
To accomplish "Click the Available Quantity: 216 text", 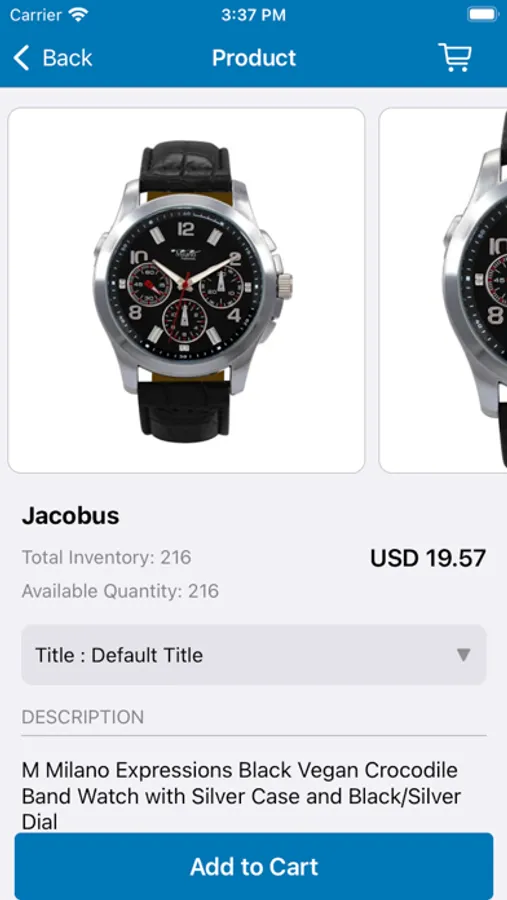I will (x=121, y=591).
